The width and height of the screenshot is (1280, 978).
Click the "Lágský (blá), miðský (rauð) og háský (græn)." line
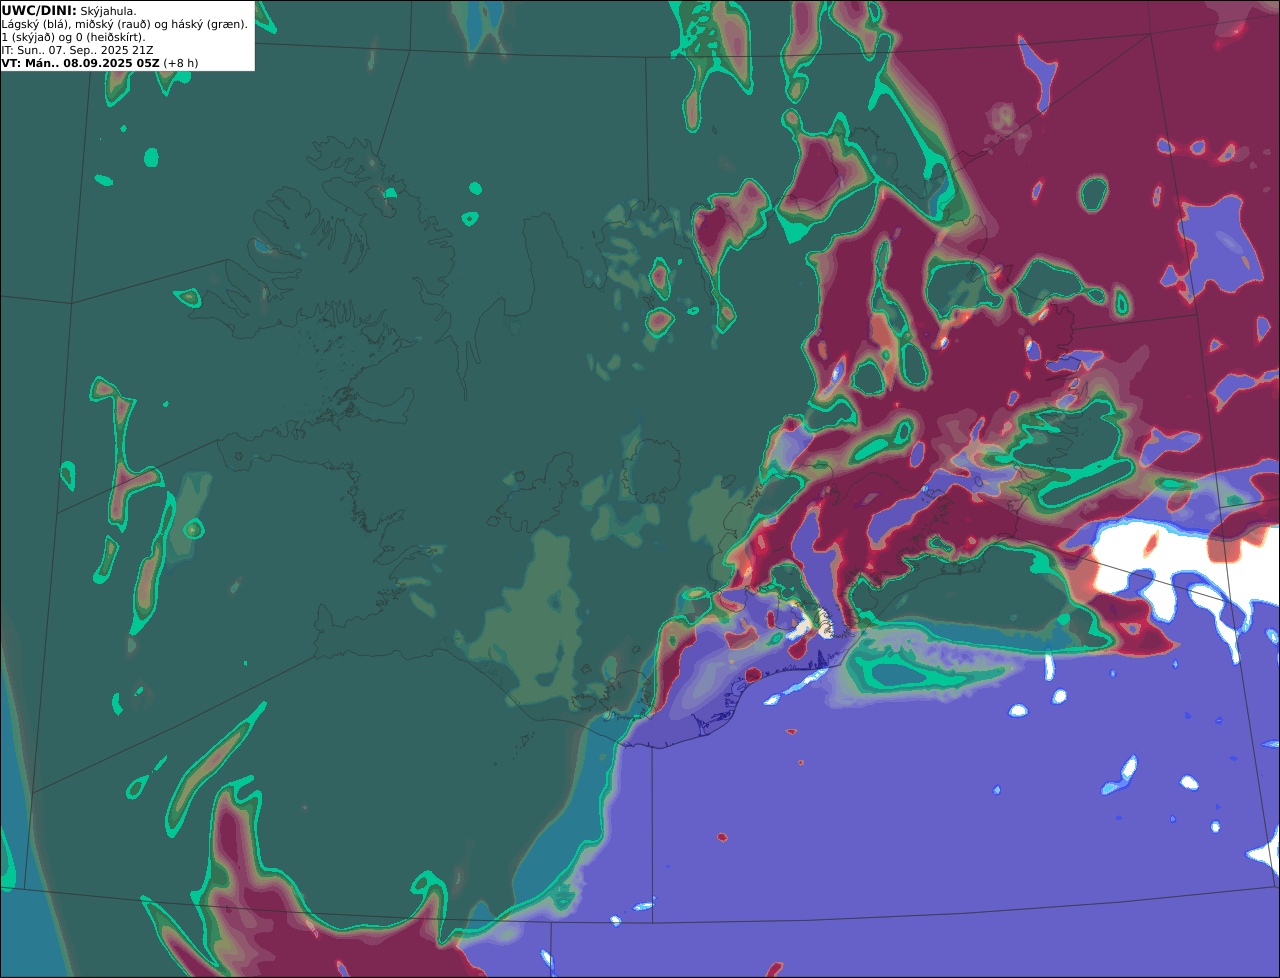124,24
